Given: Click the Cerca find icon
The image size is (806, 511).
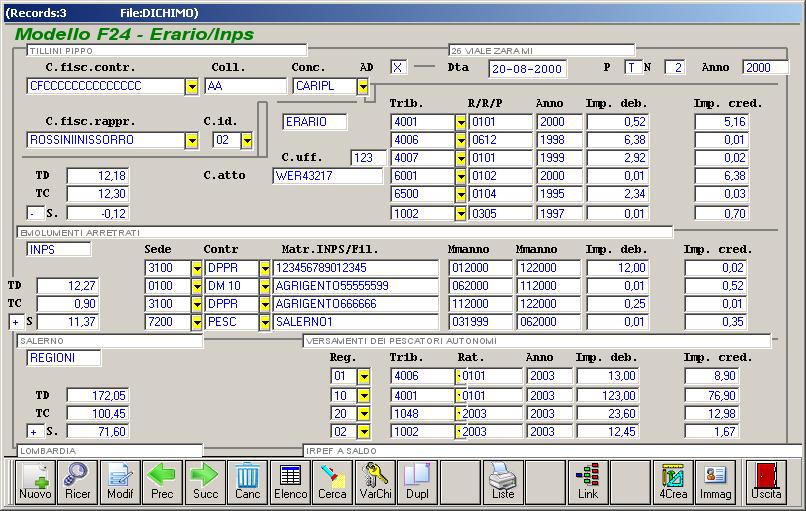Looking at the screenshot, I should click(332, 481).
